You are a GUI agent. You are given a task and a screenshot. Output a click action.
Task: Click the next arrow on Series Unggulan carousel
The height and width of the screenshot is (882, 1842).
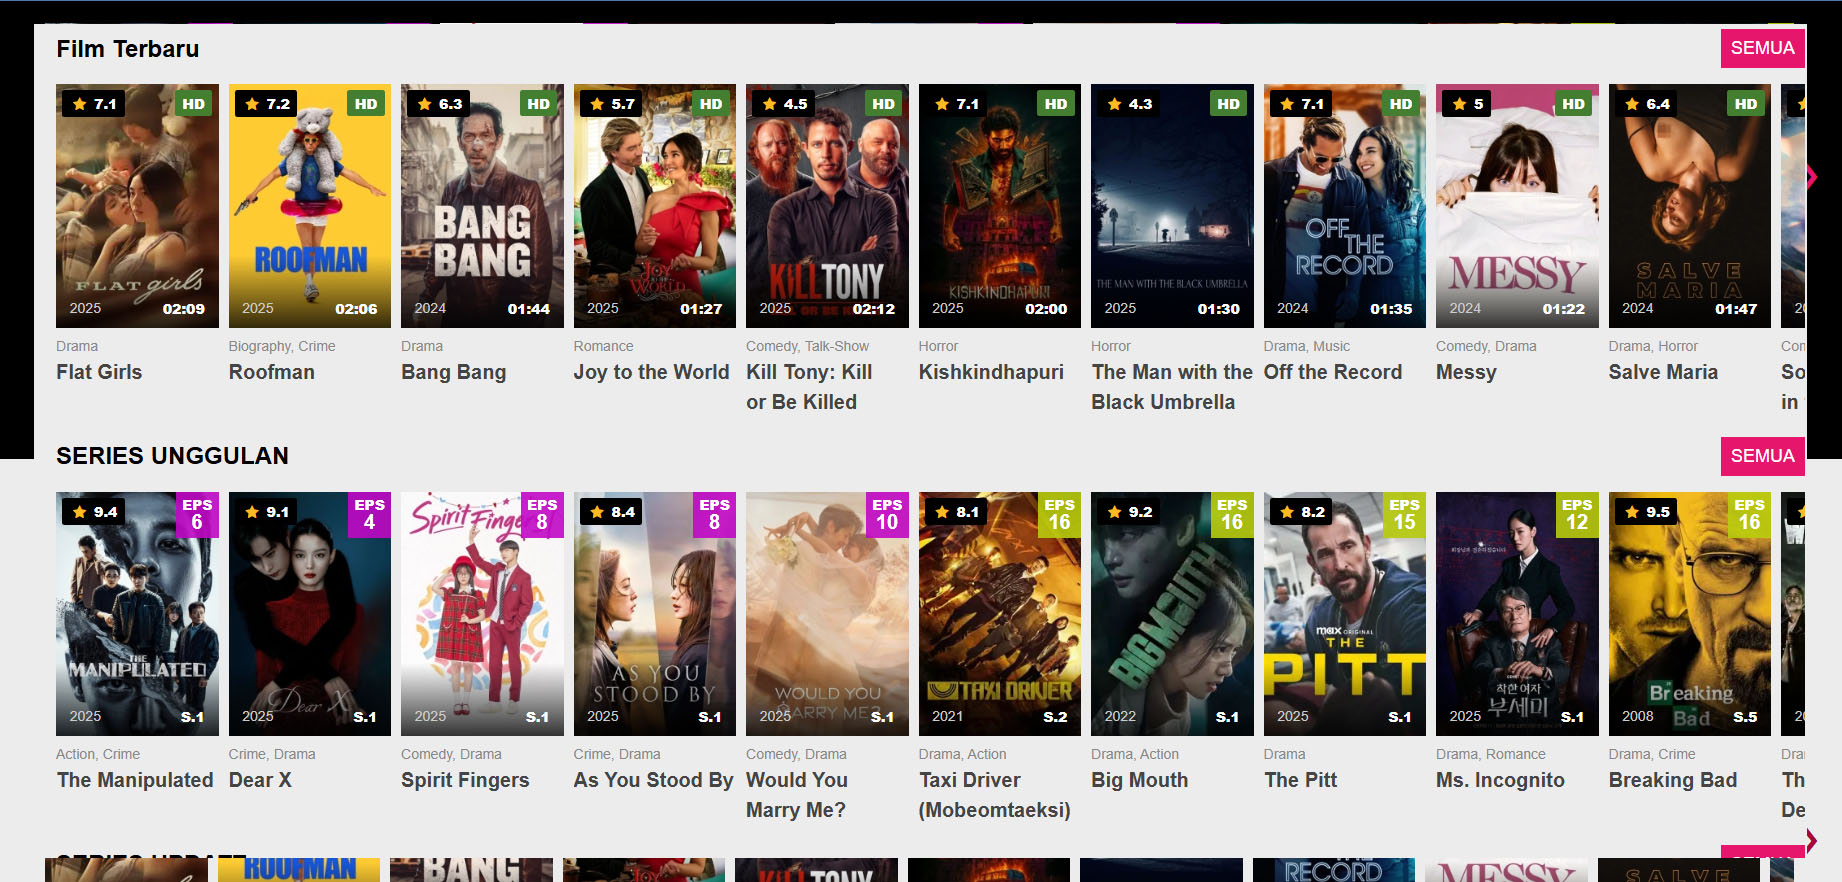point(1811,840)
